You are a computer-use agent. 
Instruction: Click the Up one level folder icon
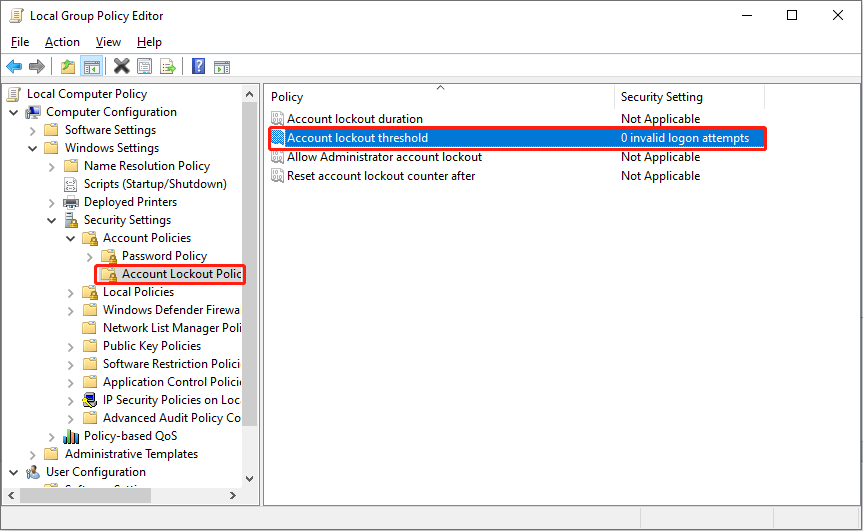[x=67, y=67]
